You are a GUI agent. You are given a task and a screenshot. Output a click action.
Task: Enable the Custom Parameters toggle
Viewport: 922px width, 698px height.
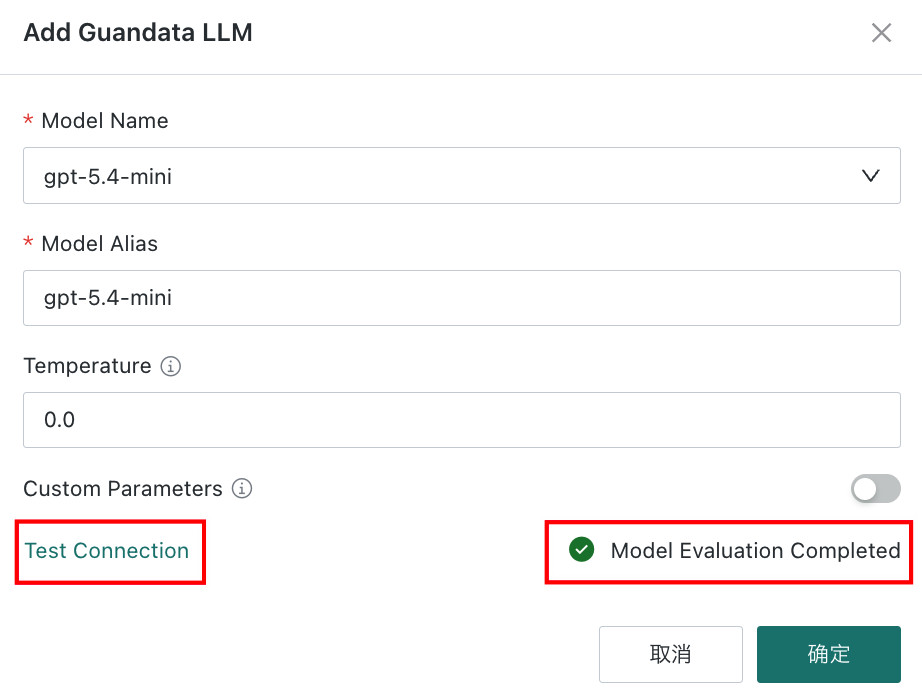coord(875,489)
